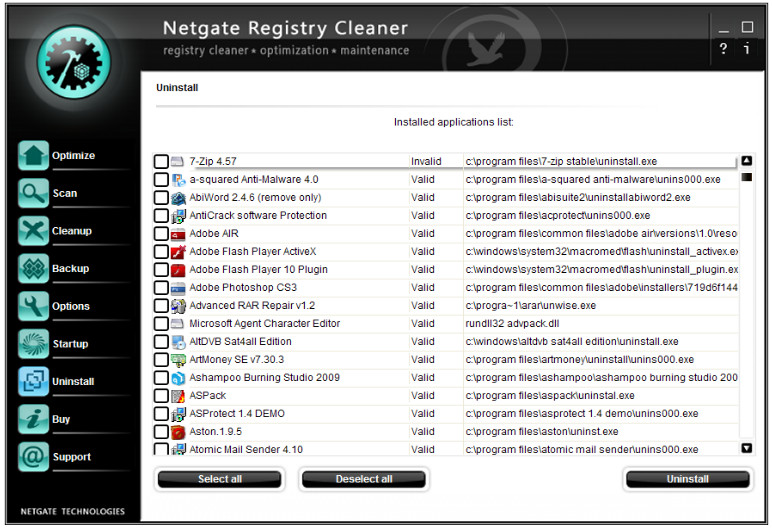The width and height of the screenshot is (772, 530).
Task: Click the scrollbar thumb of applications list
Action: coord(747,177)
